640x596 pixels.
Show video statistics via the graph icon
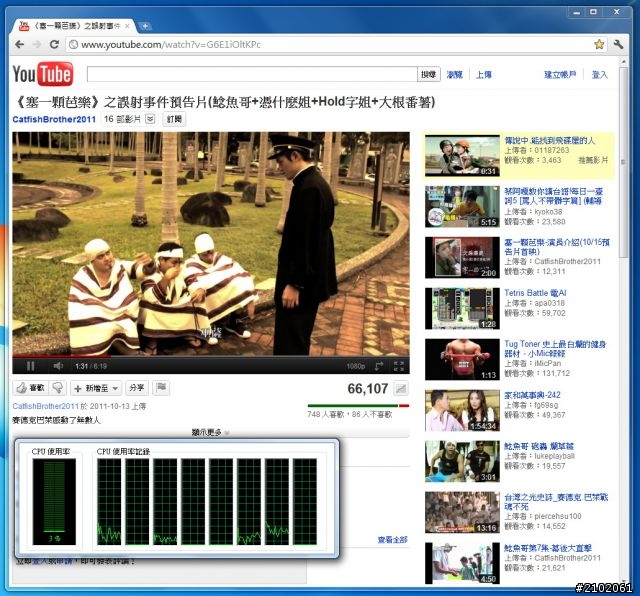401,389
